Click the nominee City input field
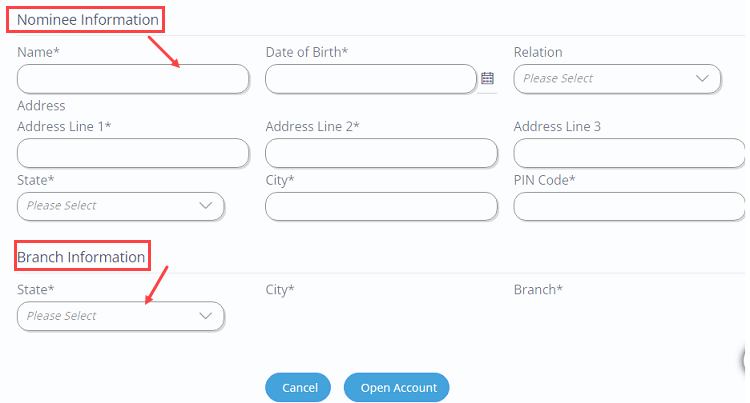 pos(381,207)
